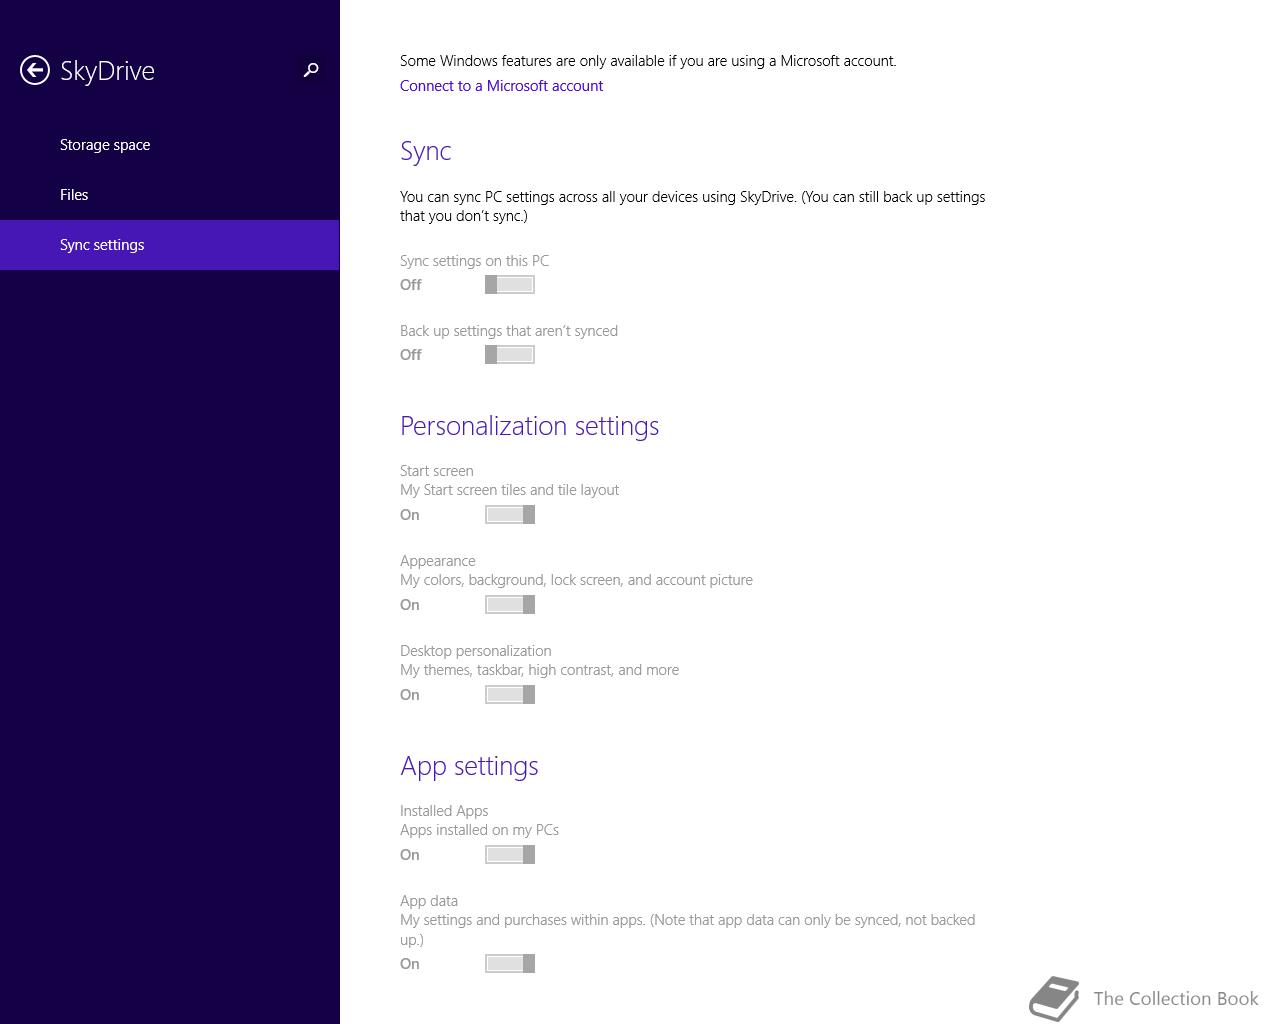Click 'My colors, background, lock screen' description
This screenshot has height=1024, width=1280.
[x=576, y=580]
